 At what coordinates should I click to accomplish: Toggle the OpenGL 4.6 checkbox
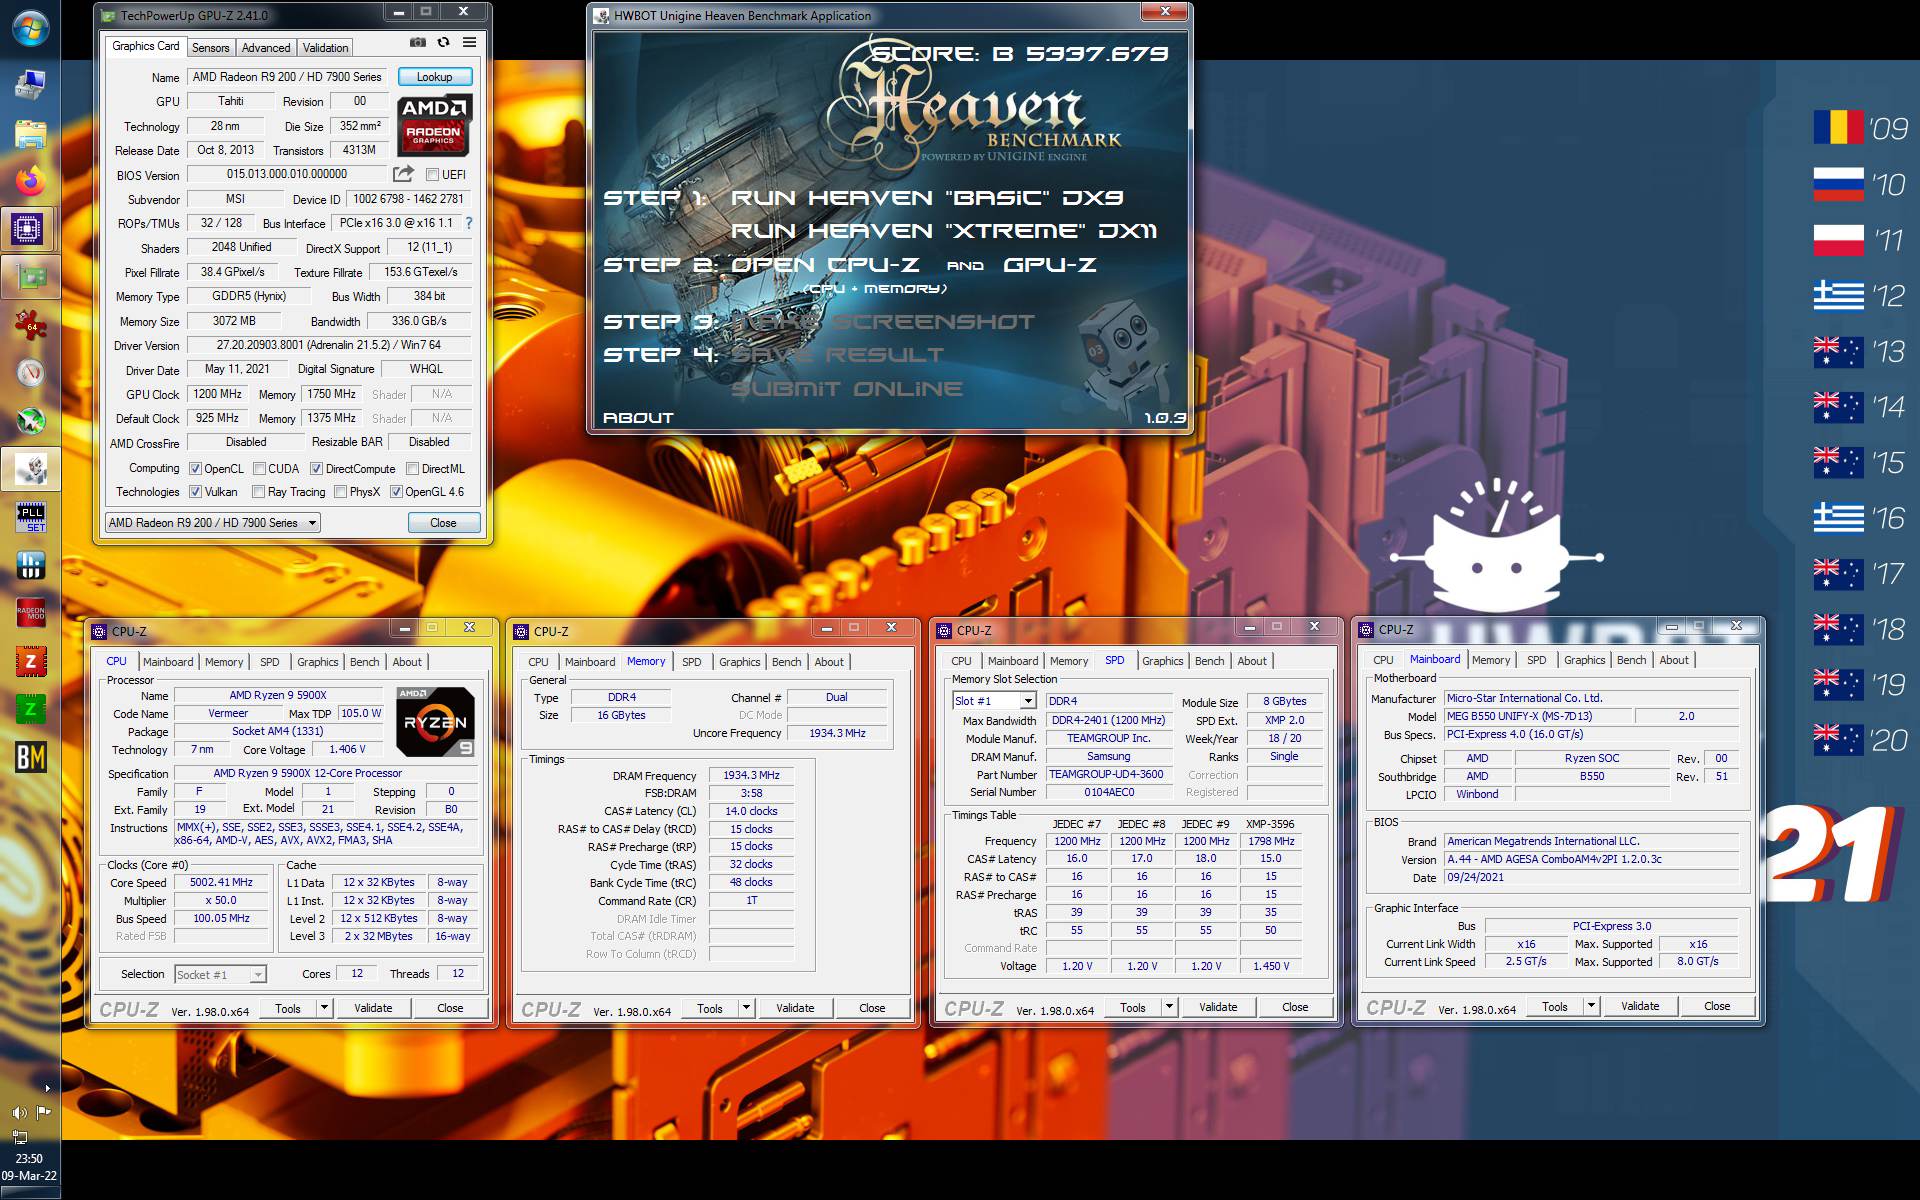tap(396, 492)
